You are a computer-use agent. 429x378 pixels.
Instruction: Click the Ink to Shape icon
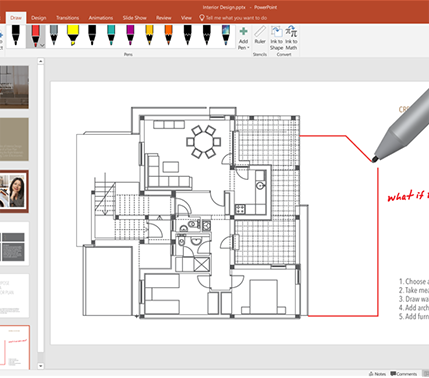(x=276, y=38)
